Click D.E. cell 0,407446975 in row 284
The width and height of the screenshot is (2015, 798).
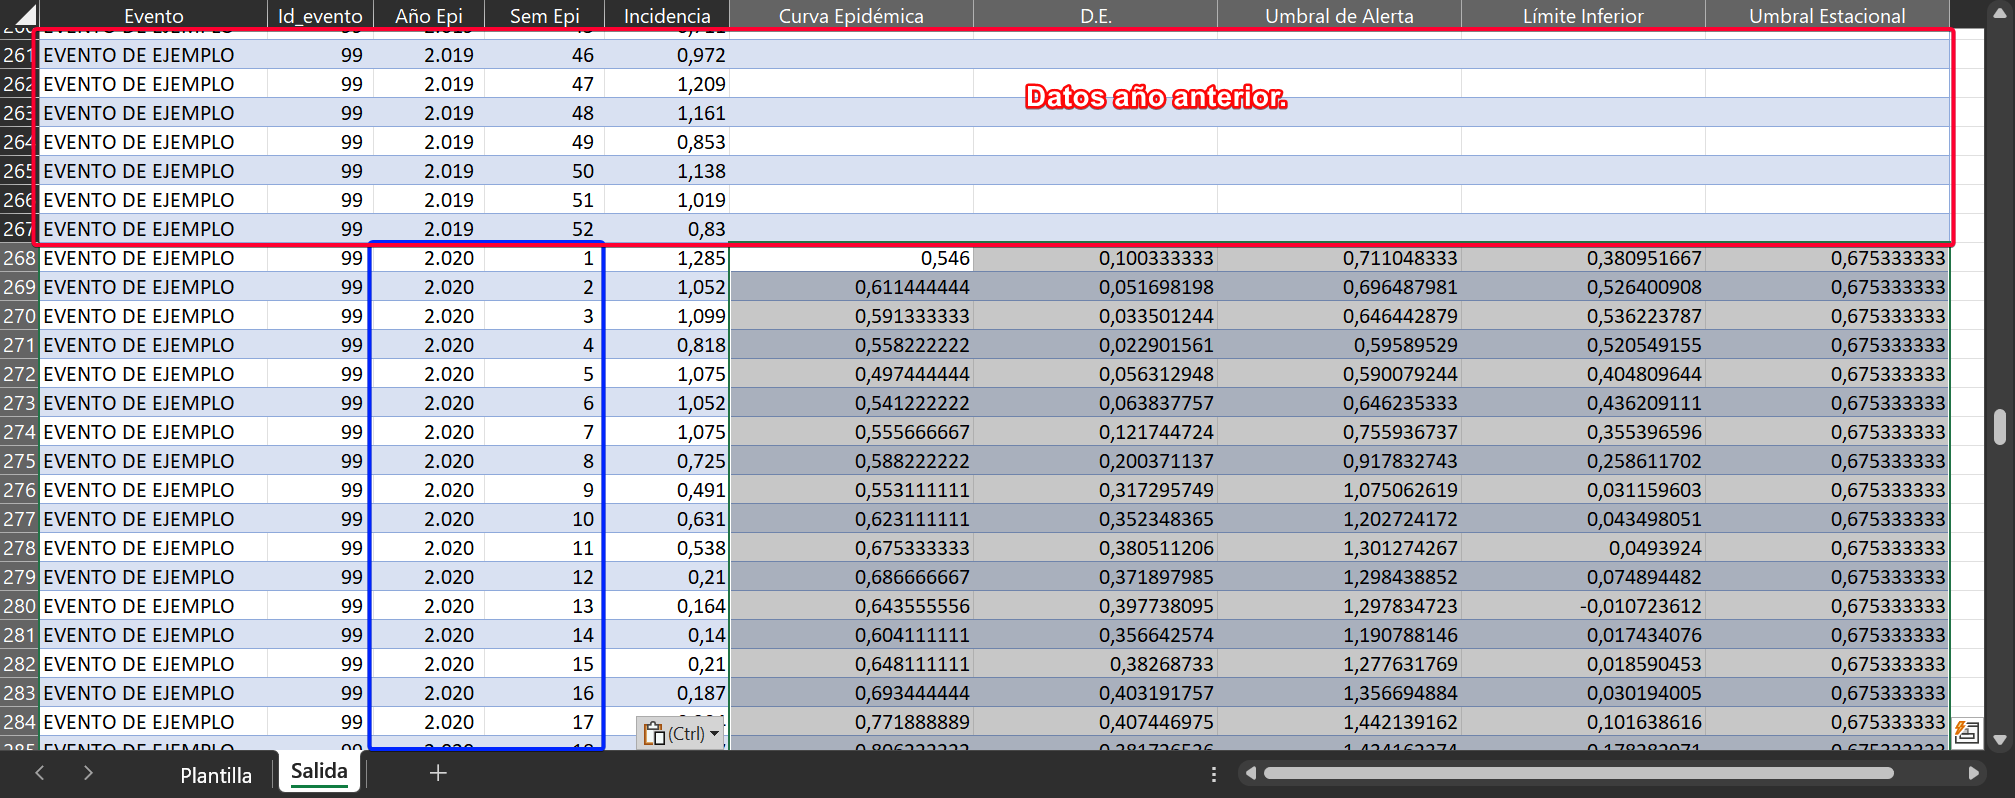pyautogui.click(x=1095, y=722)
